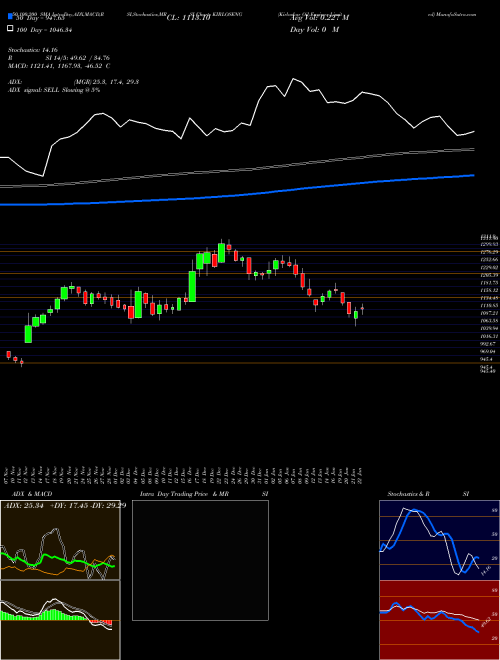Select the 50 Day 947.63 legend text
500x660 pixels.
40,18
